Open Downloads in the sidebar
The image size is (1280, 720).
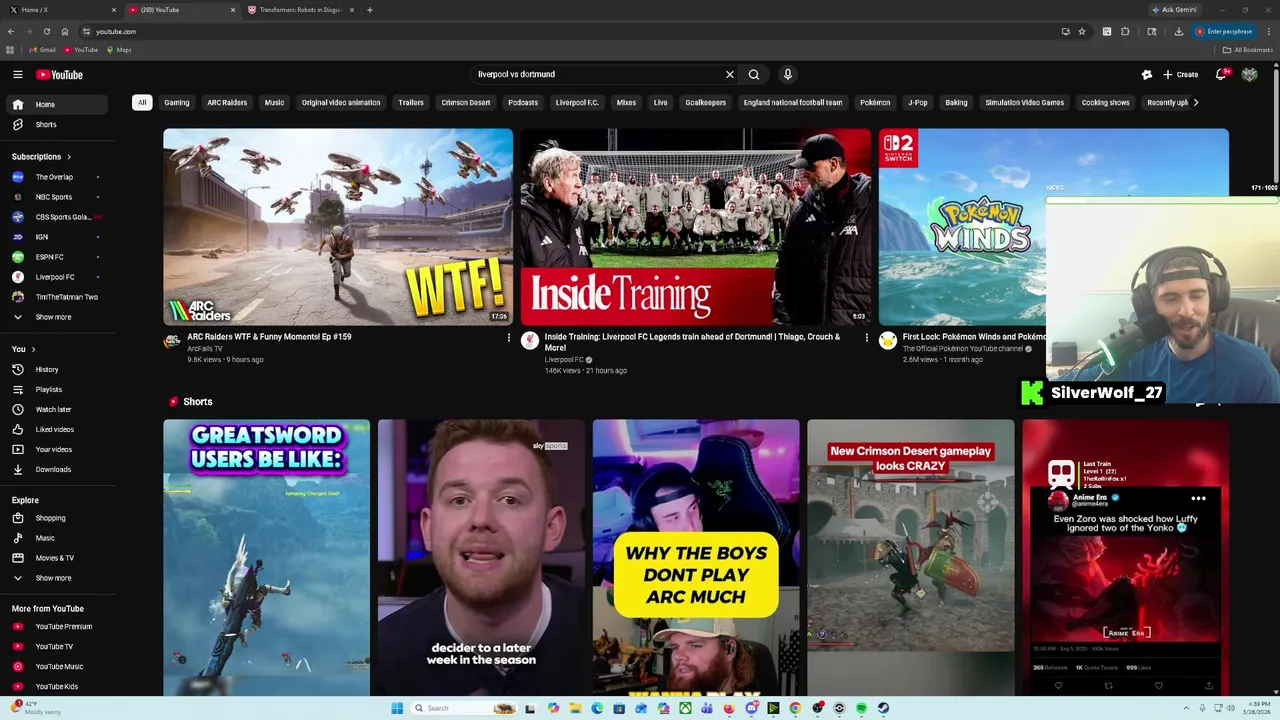click(x=60, y=469)
